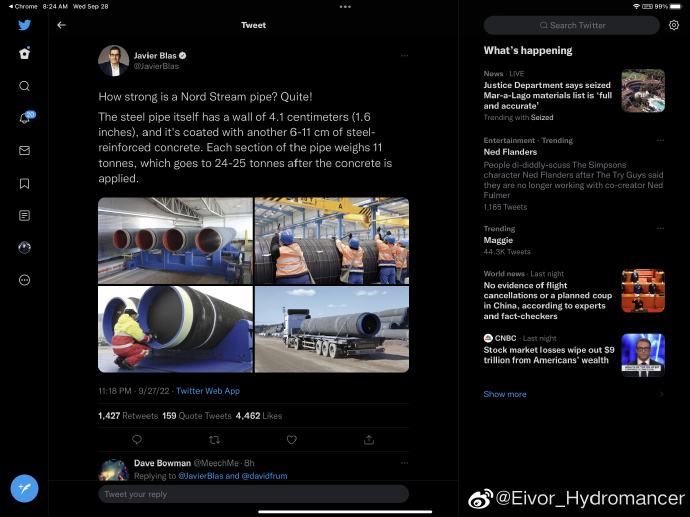
Task: Go back with the left arrow
Action: click(x=62, y=25)
